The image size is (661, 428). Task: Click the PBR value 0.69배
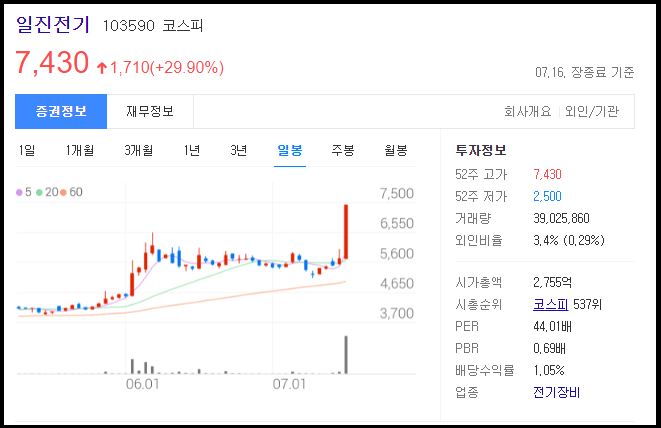tap(549, 348)
